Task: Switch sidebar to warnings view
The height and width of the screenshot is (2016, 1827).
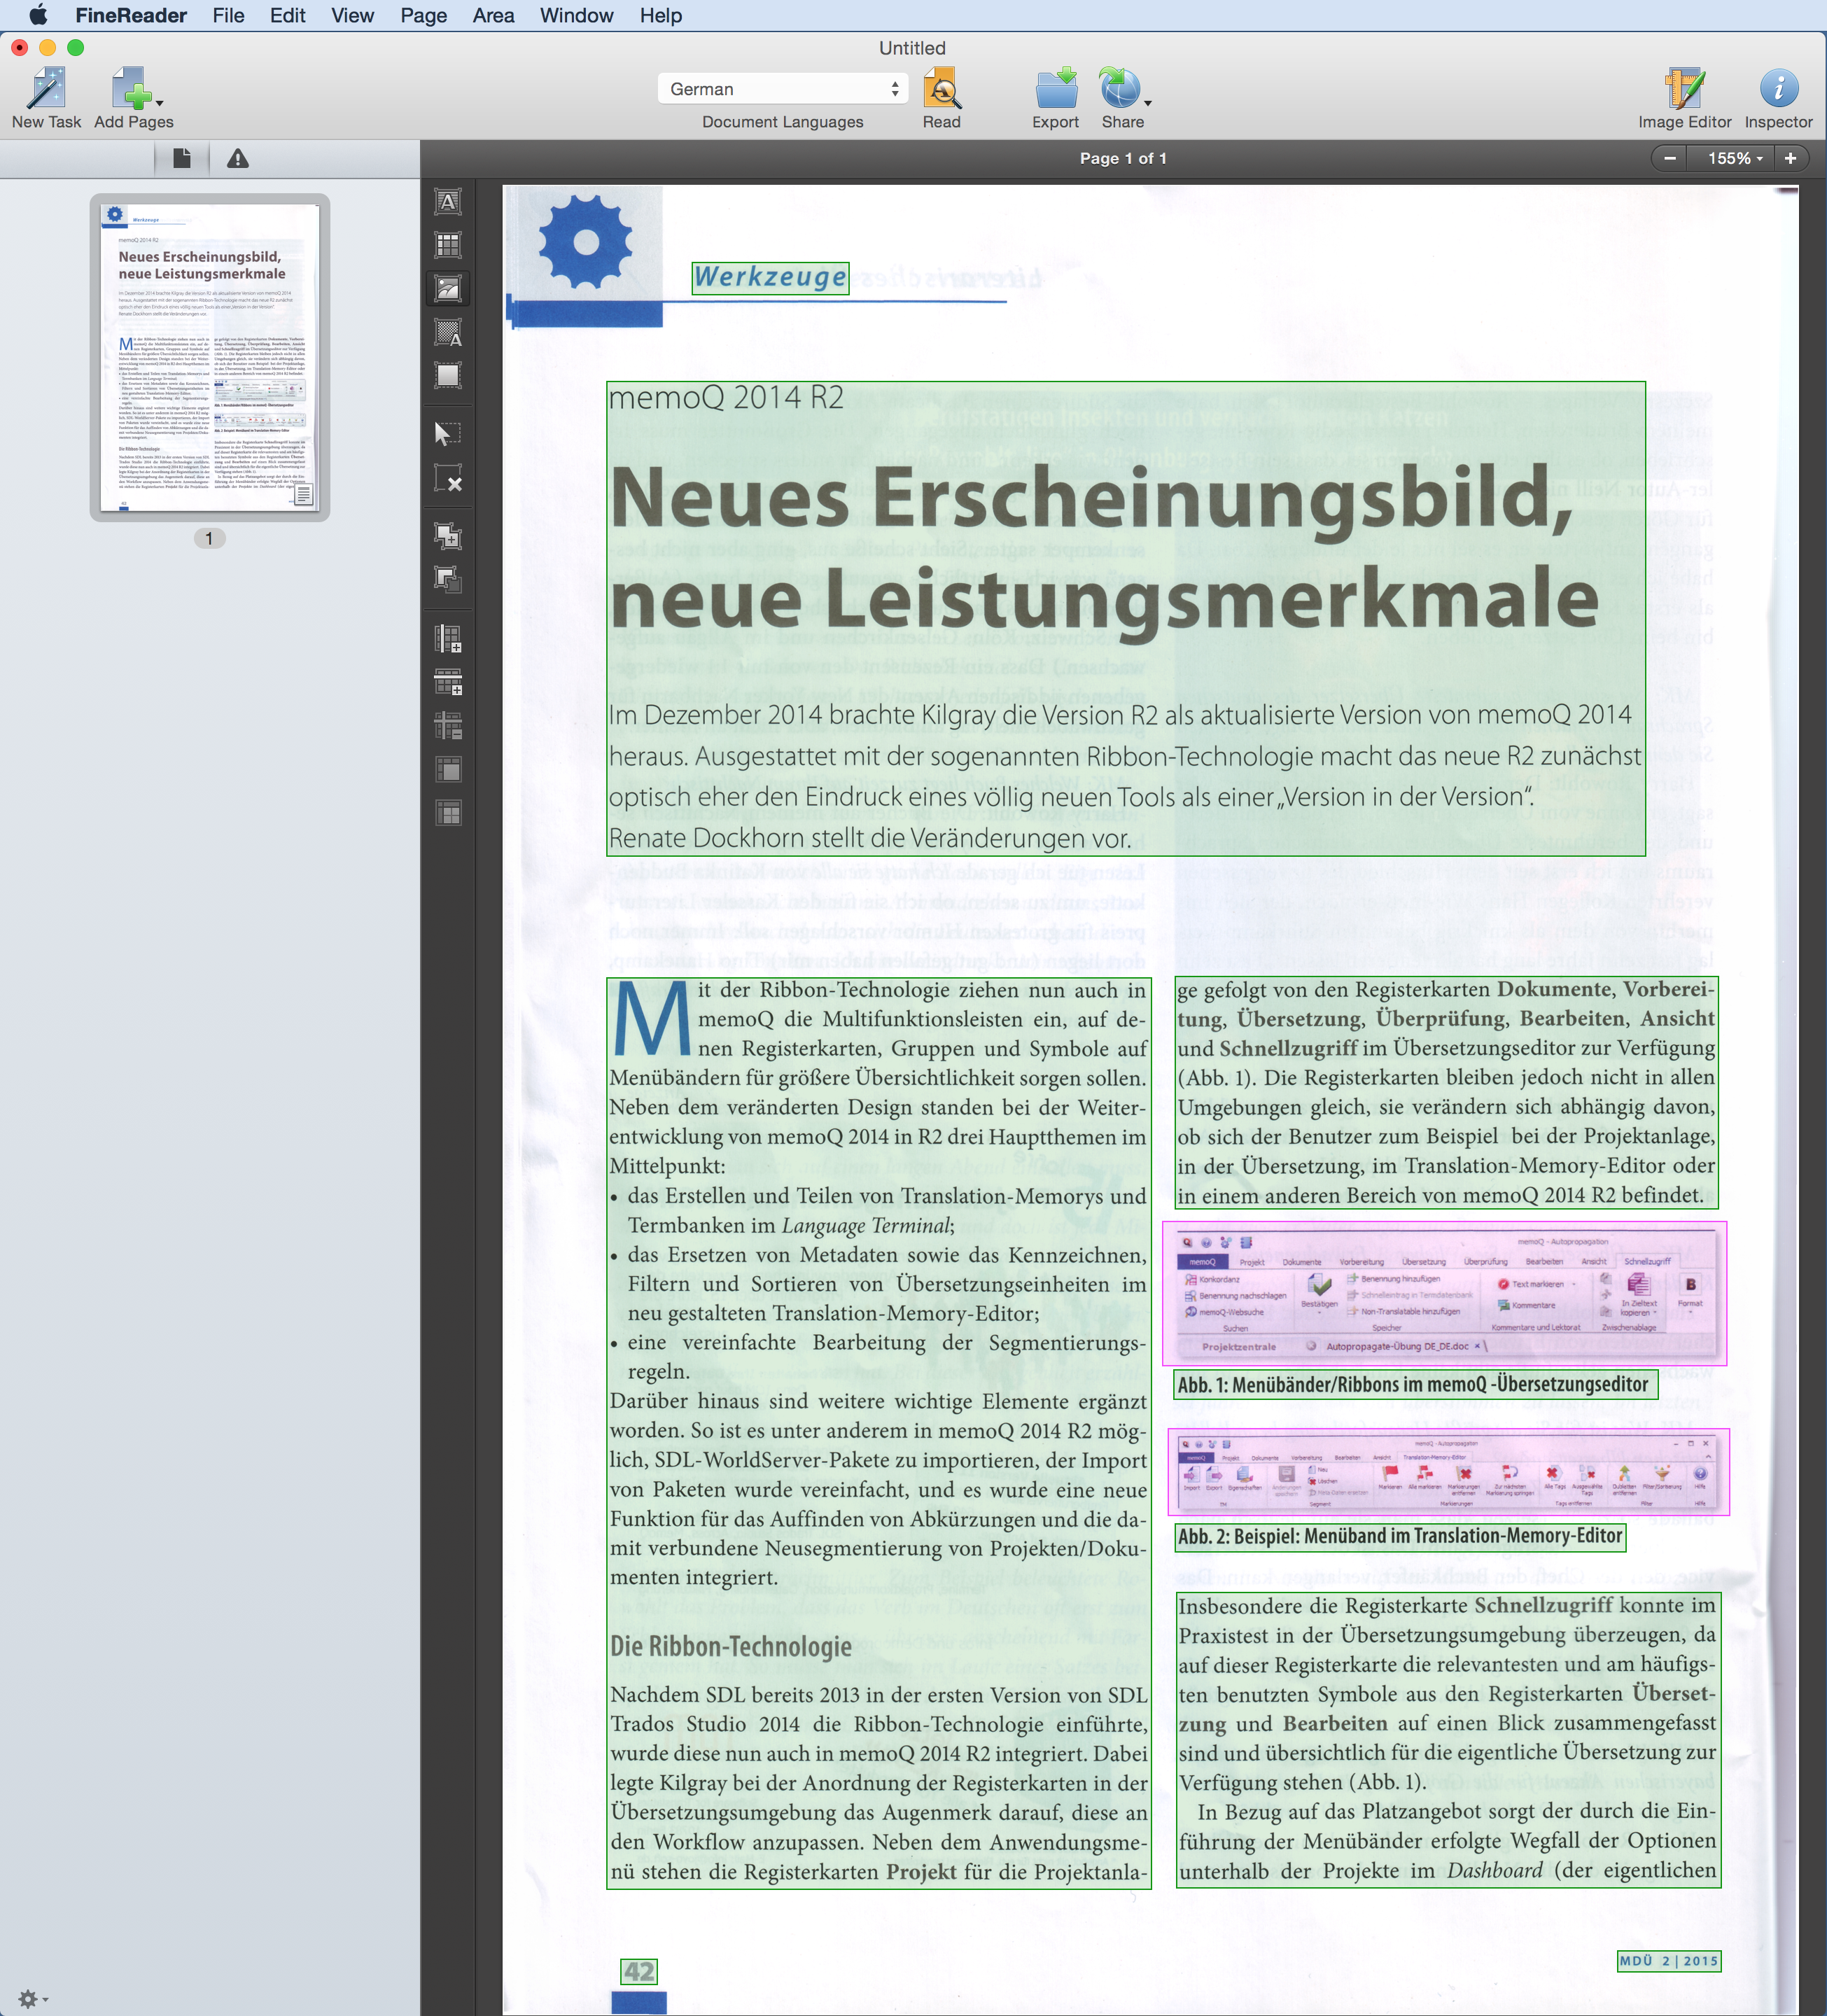Action: click(x=238, y=159)
